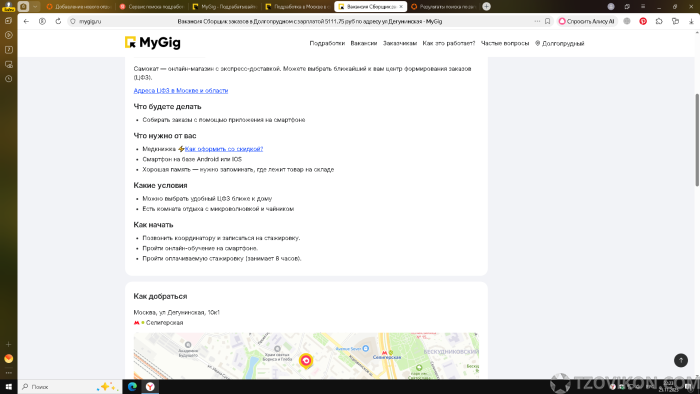The width and height of the screenshot is (700, 394).
Task: Open Адреса ЦФЗ в Москве и области link
Action: [x=181, y=91]
